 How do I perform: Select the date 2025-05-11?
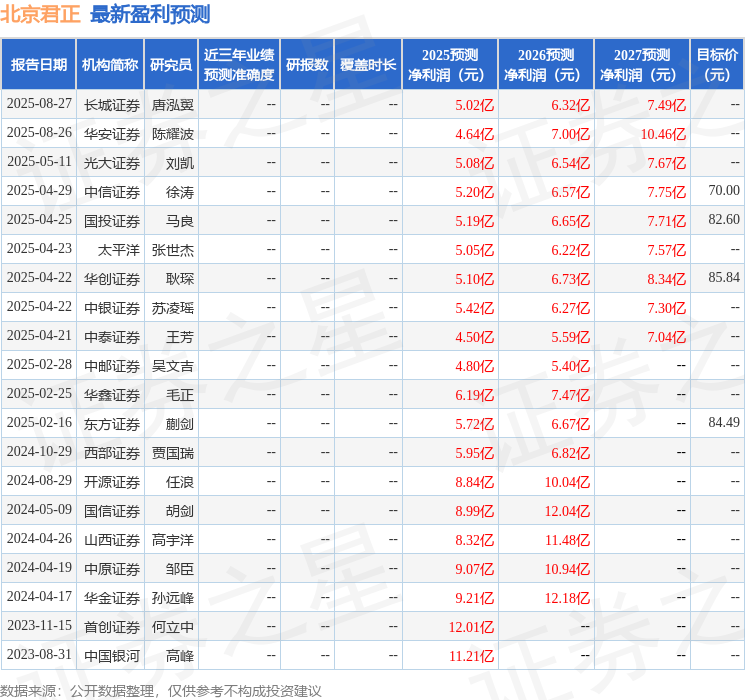point(39,162)
